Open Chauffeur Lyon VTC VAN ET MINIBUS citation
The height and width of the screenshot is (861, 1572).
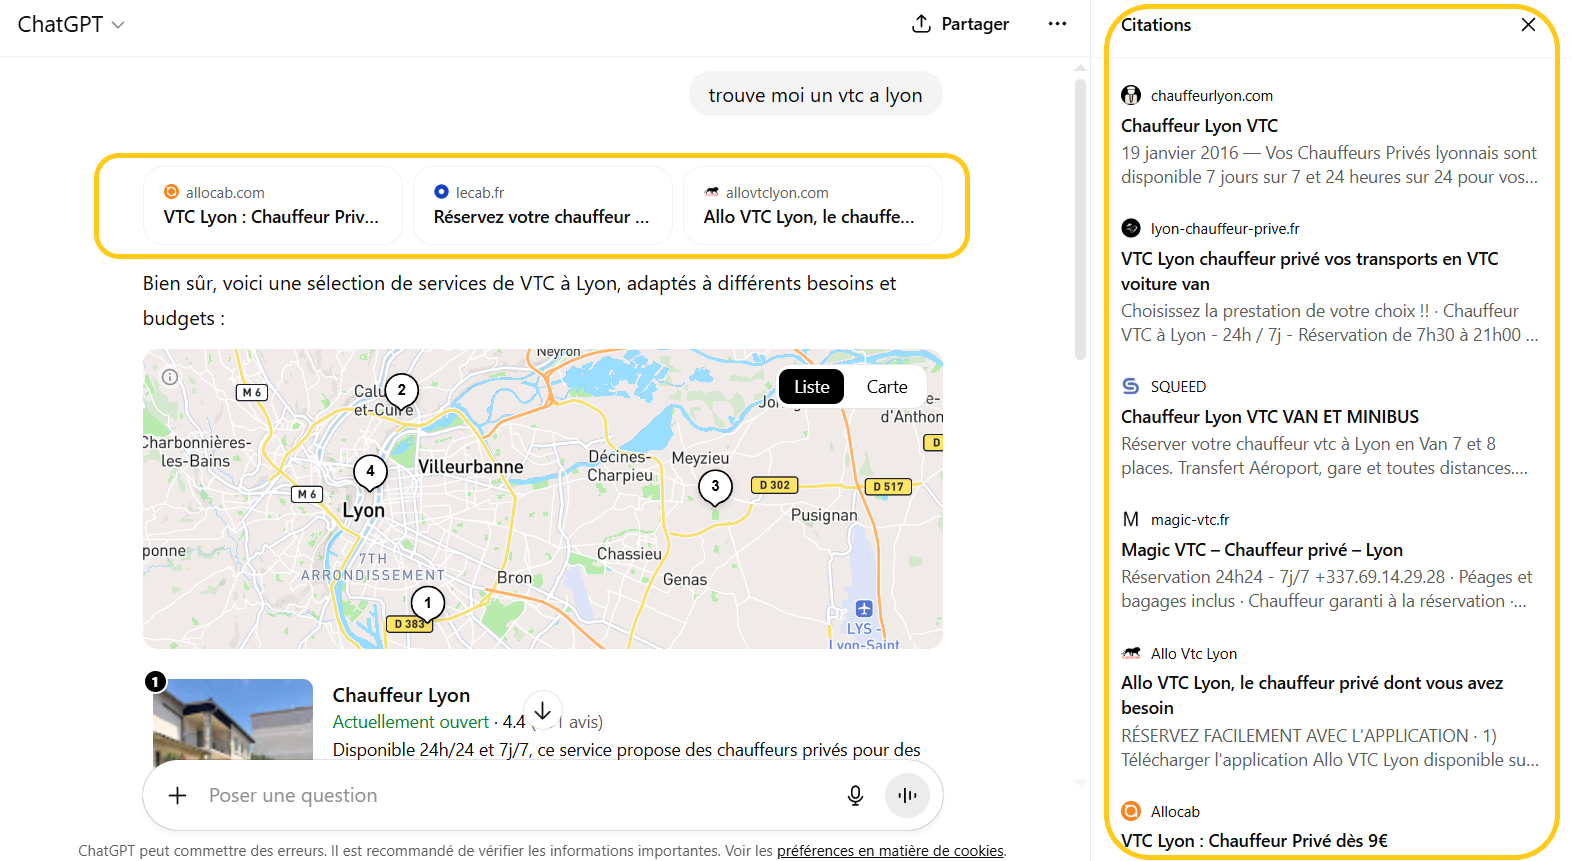[1270, 417]
